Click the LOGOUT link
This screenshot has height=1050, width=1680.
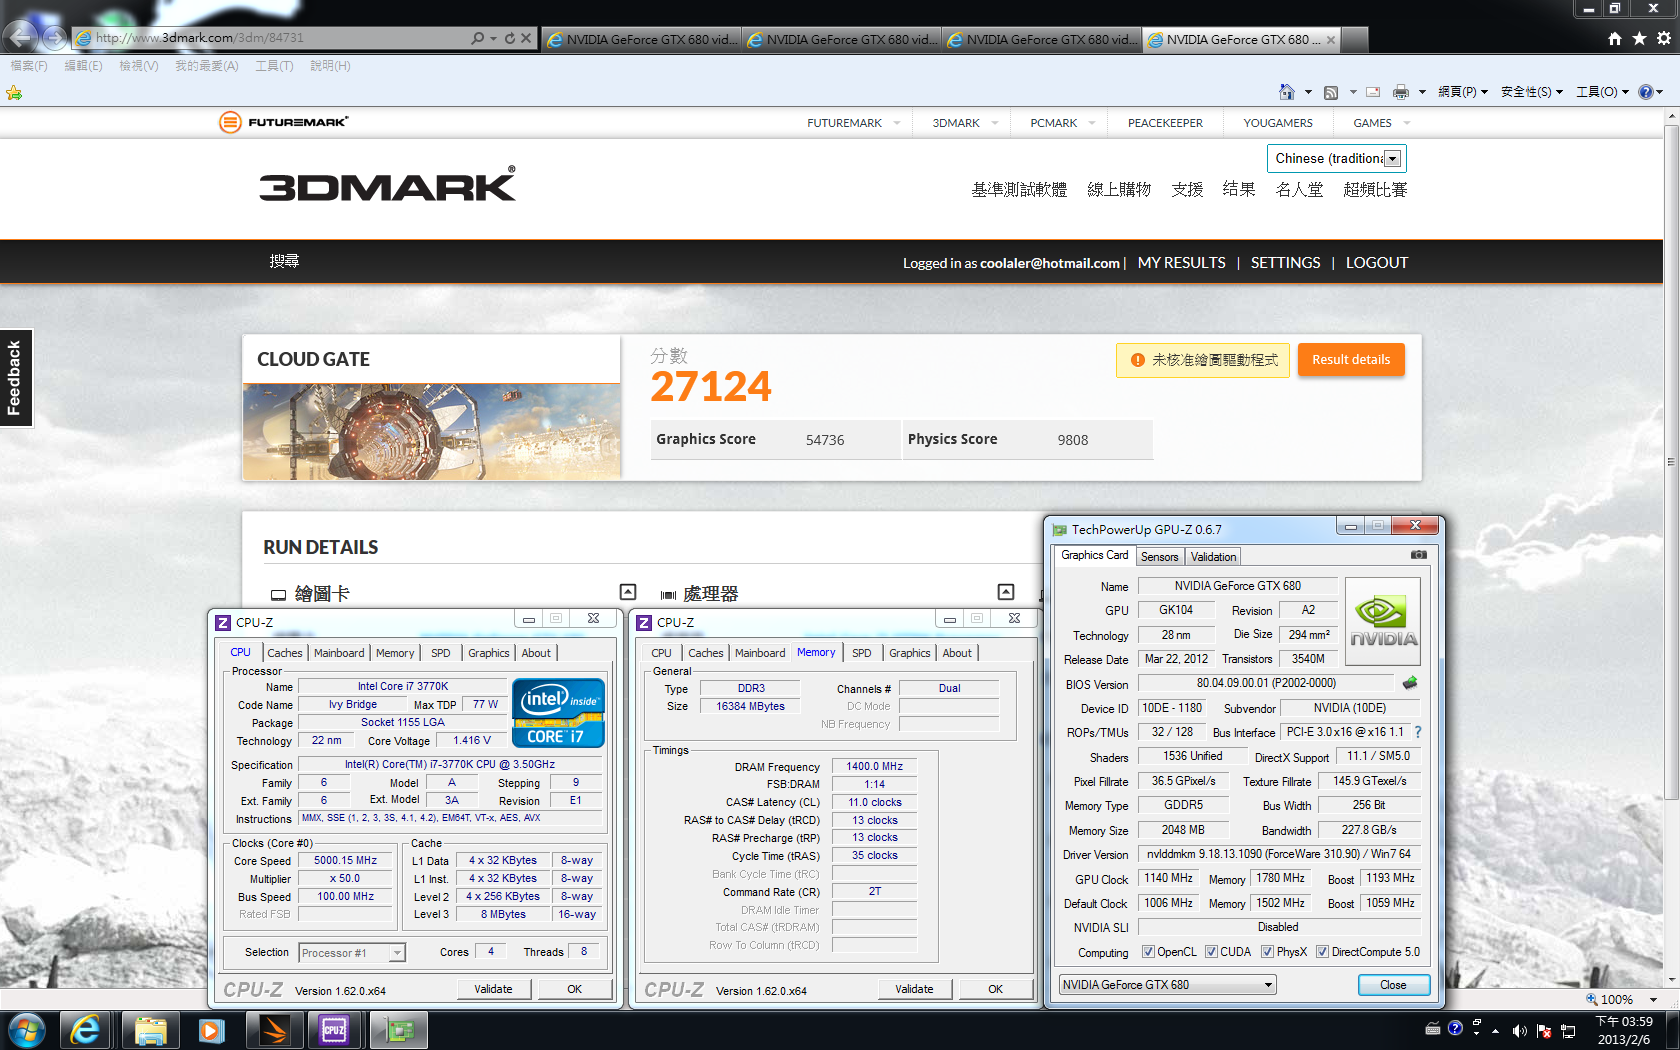(1376, 263)
